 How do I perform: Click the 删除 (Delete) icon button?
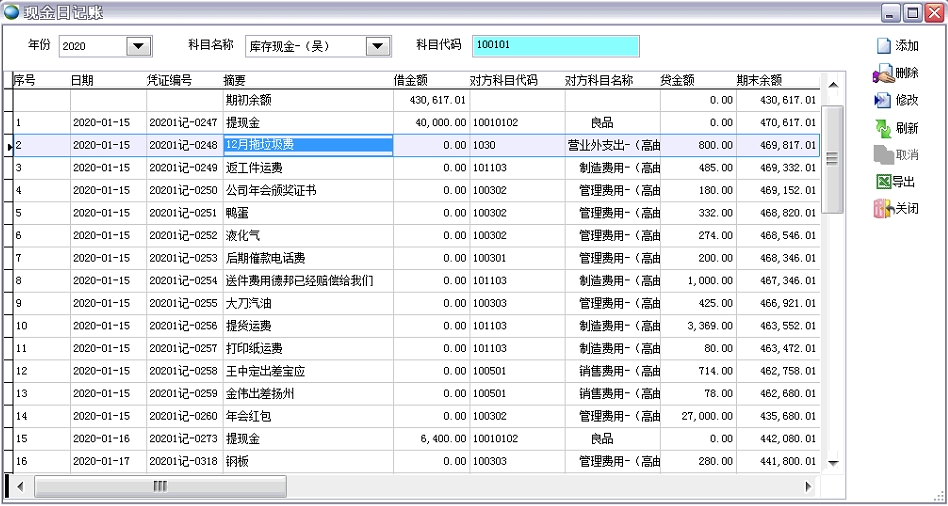click(x=884, y=73)
